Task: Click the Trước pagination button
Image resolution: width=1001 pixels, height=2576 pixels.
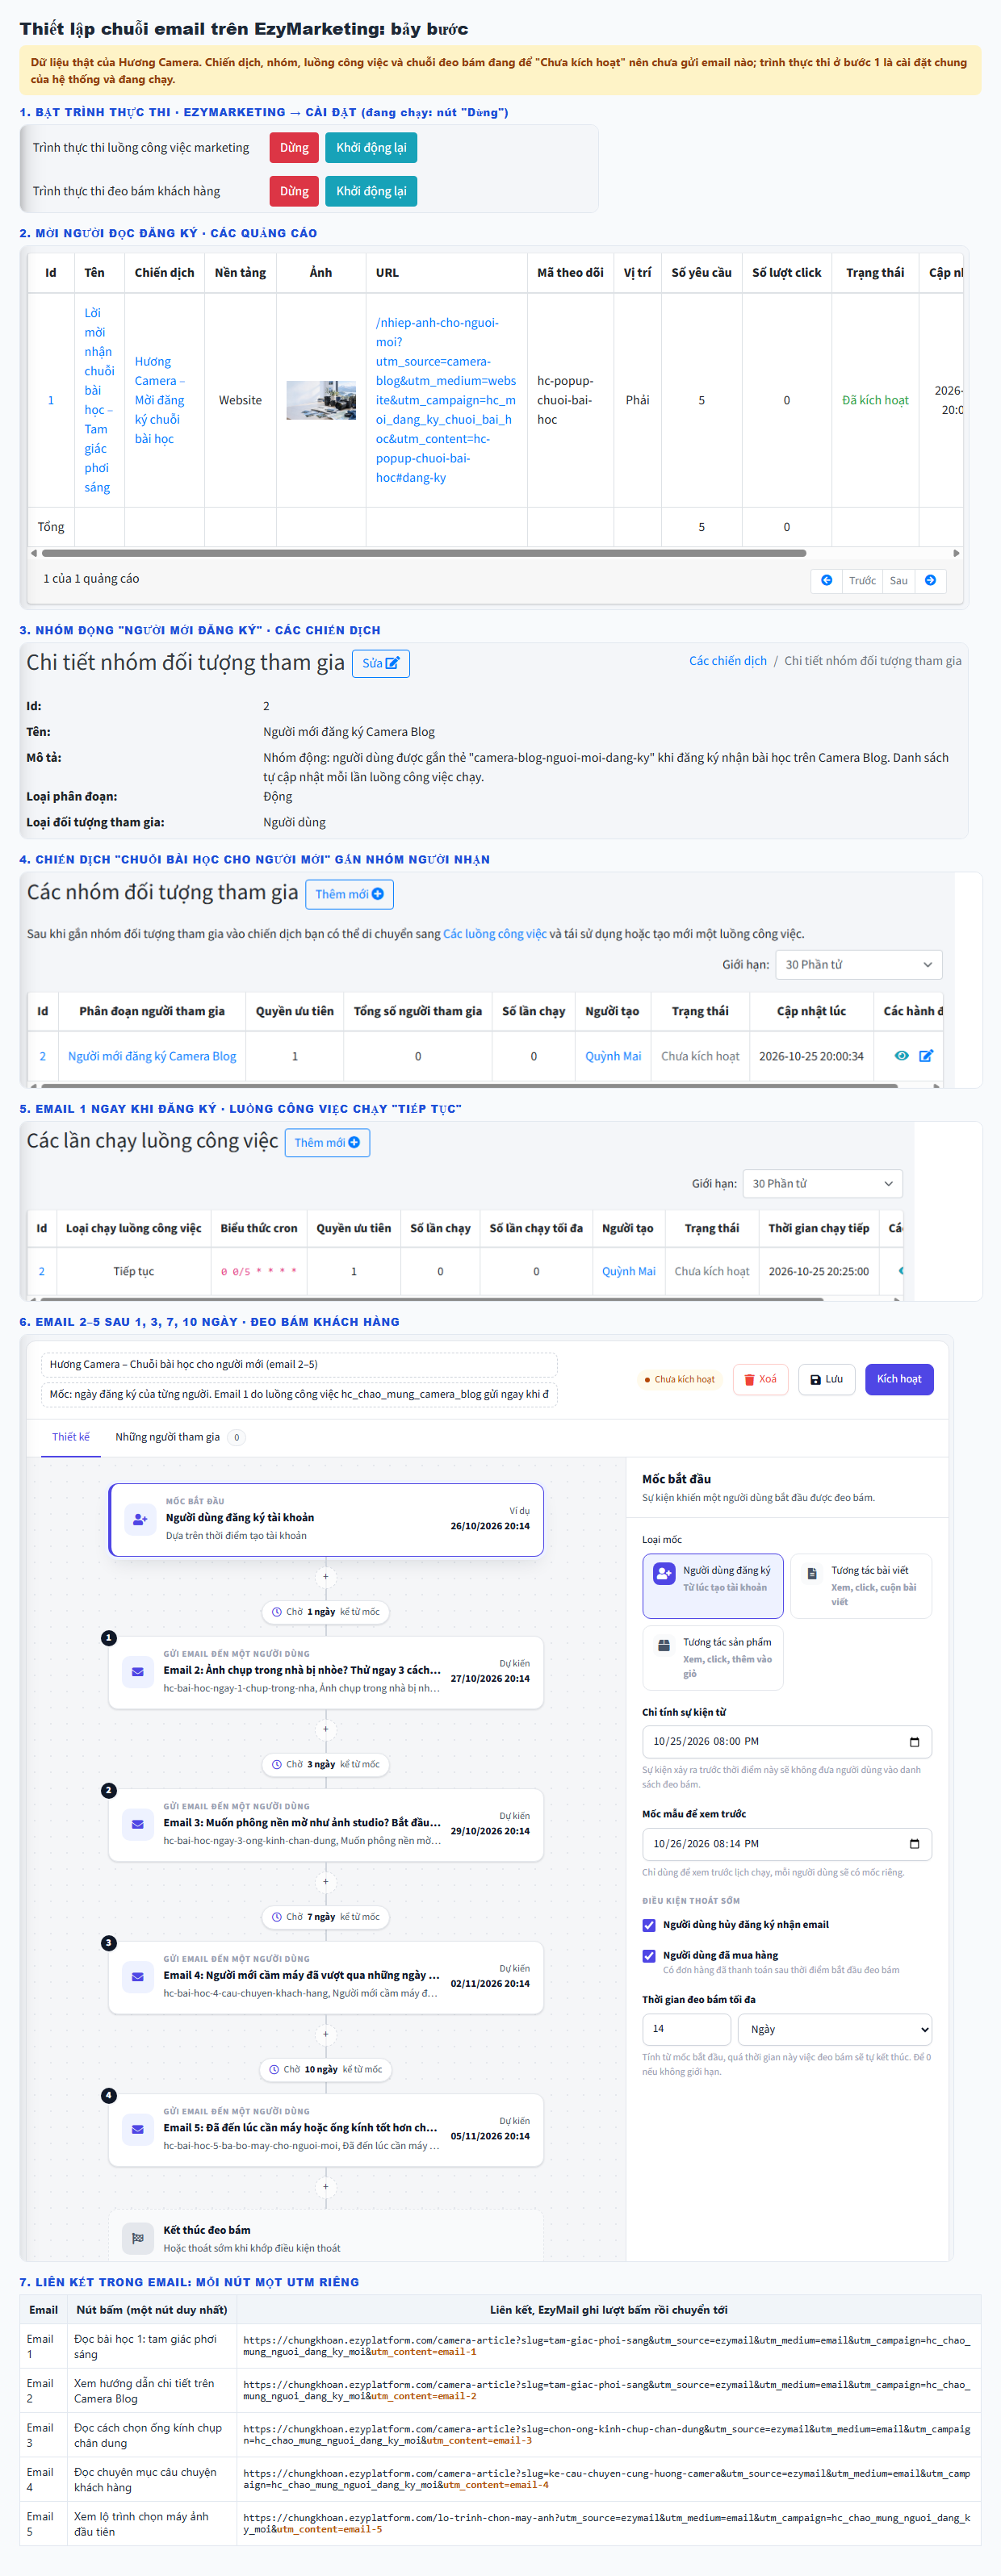Action: [x=862, y=580]
